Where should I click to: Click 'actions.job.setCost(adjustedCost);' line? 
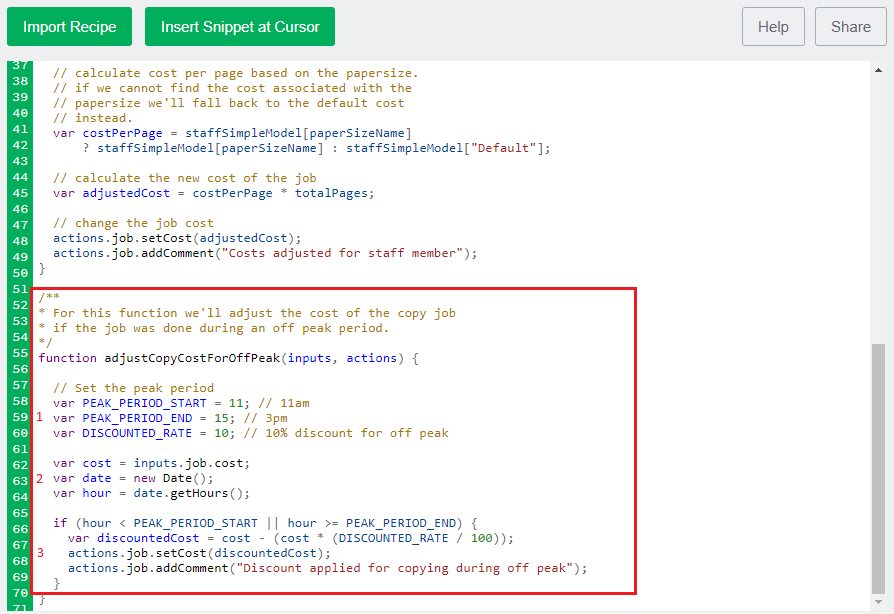pos(177,238)
